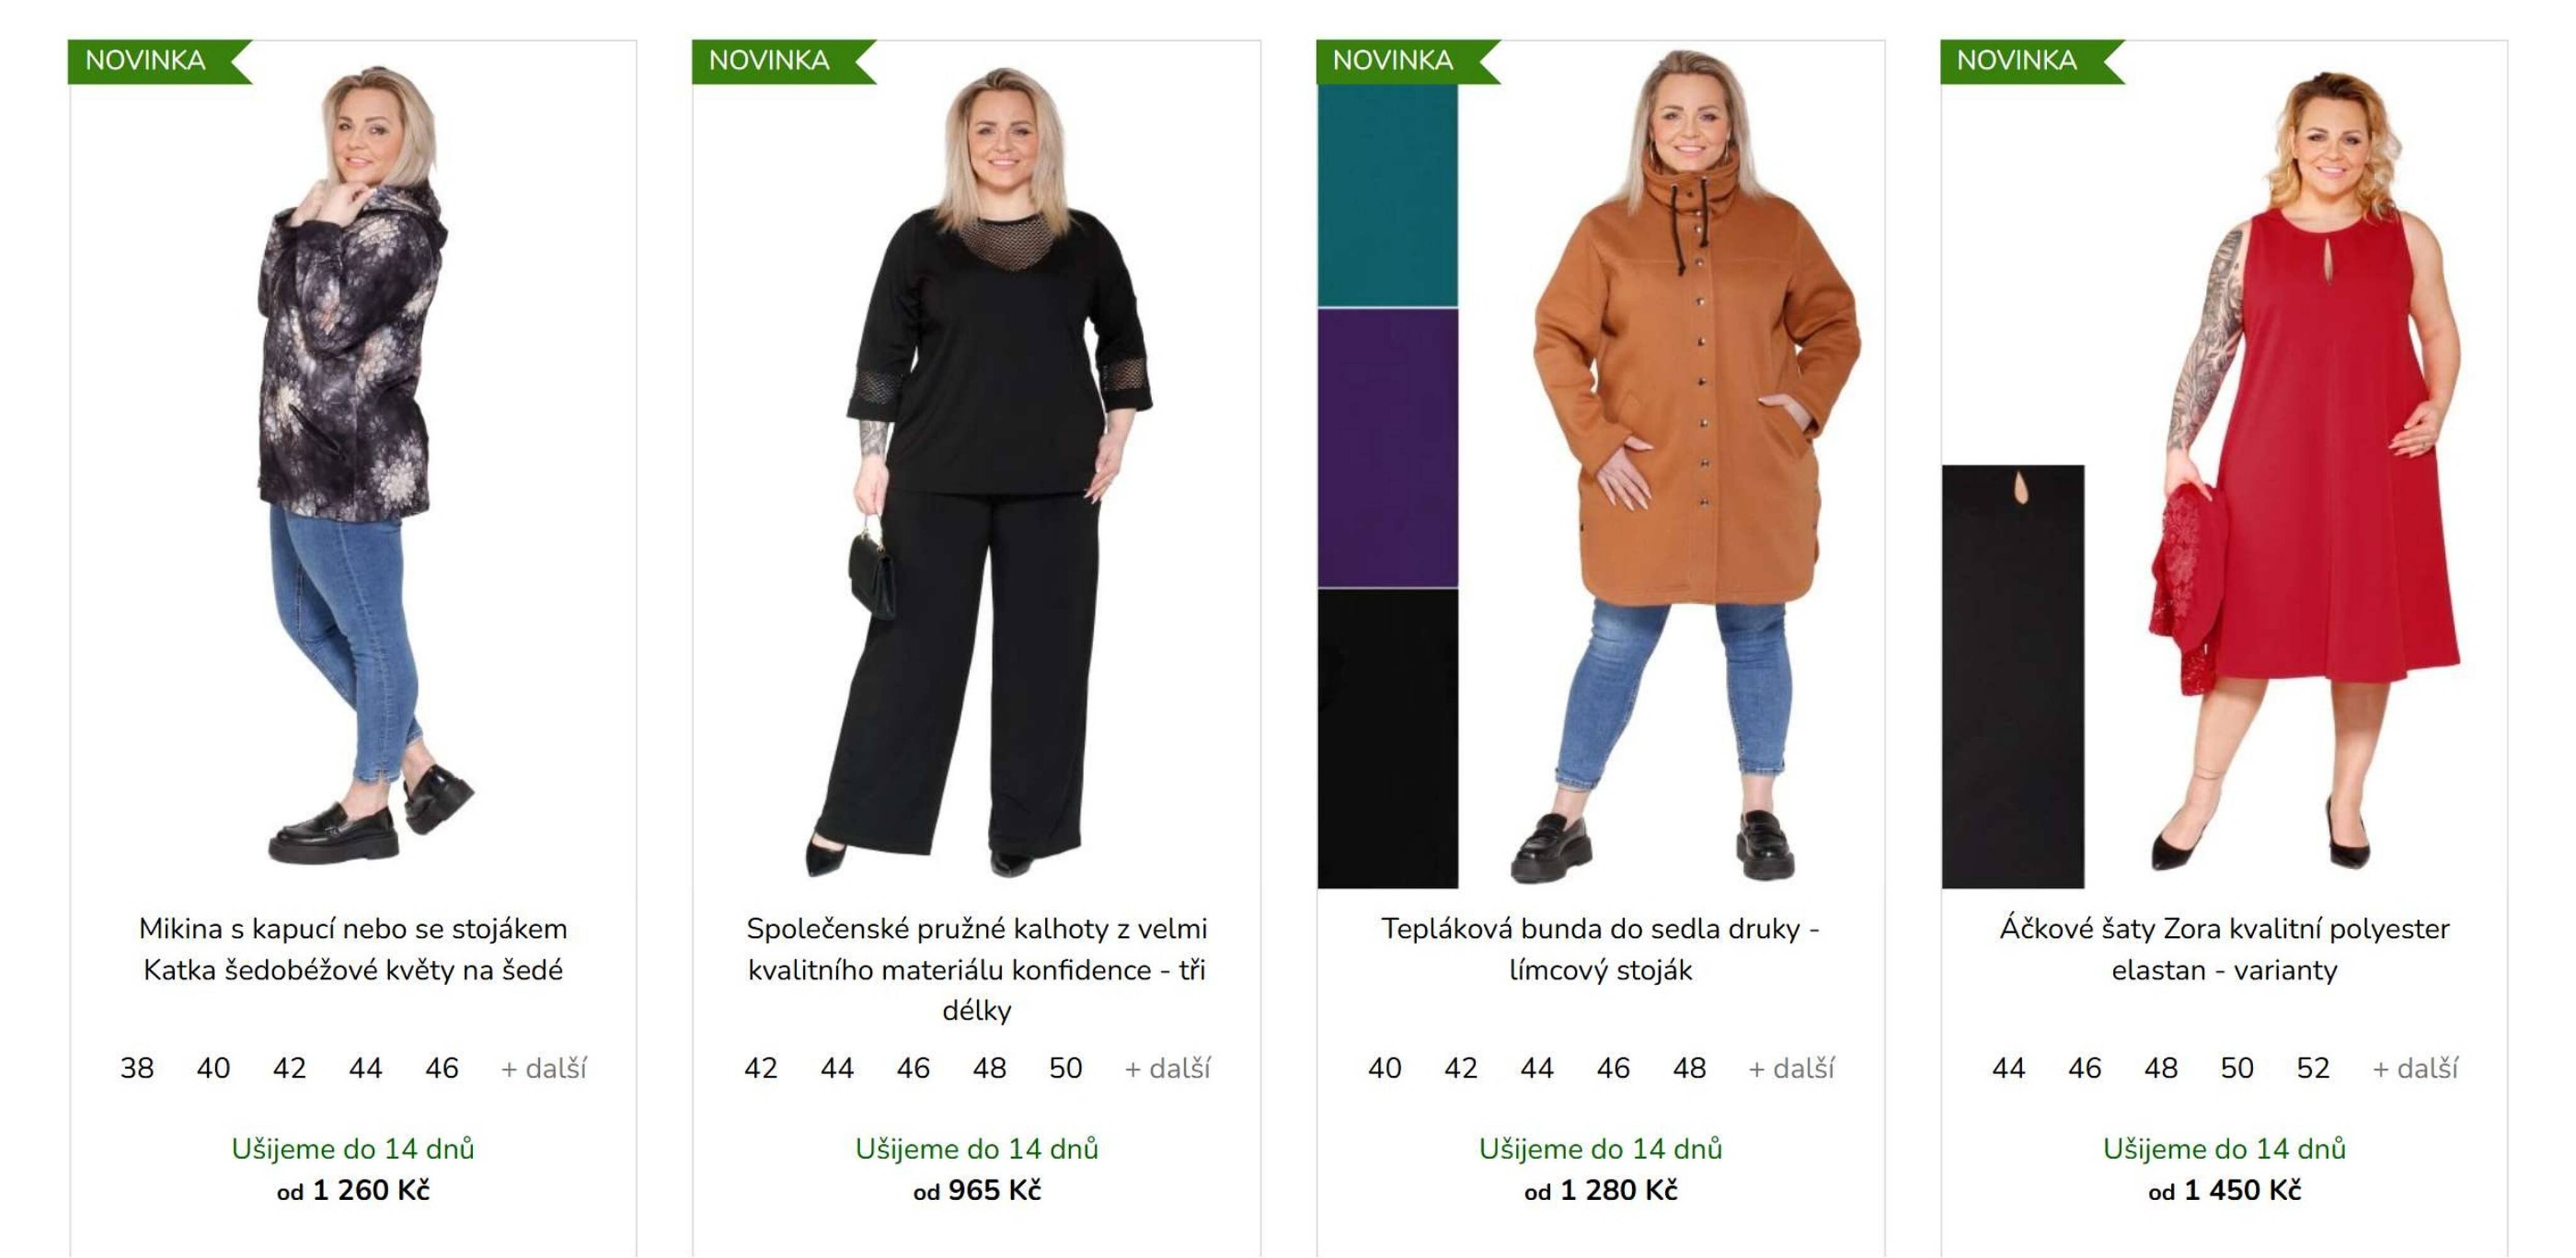Open the Společenské pružné kalhoty title link
This screenshot has height=1258, width=2576.
click(x=977, y=969)
